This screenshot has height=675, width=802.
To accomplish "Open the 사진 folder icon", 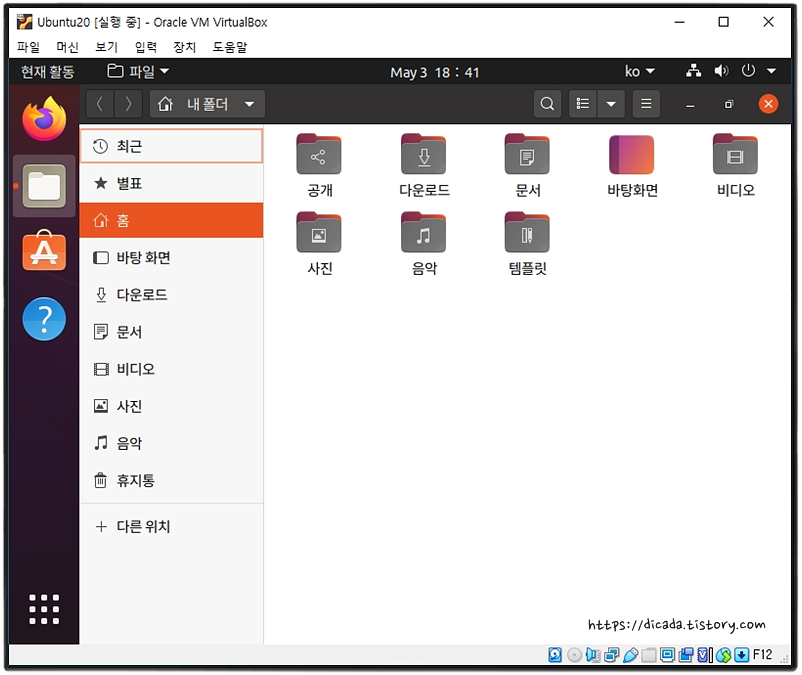I will 319,233.
